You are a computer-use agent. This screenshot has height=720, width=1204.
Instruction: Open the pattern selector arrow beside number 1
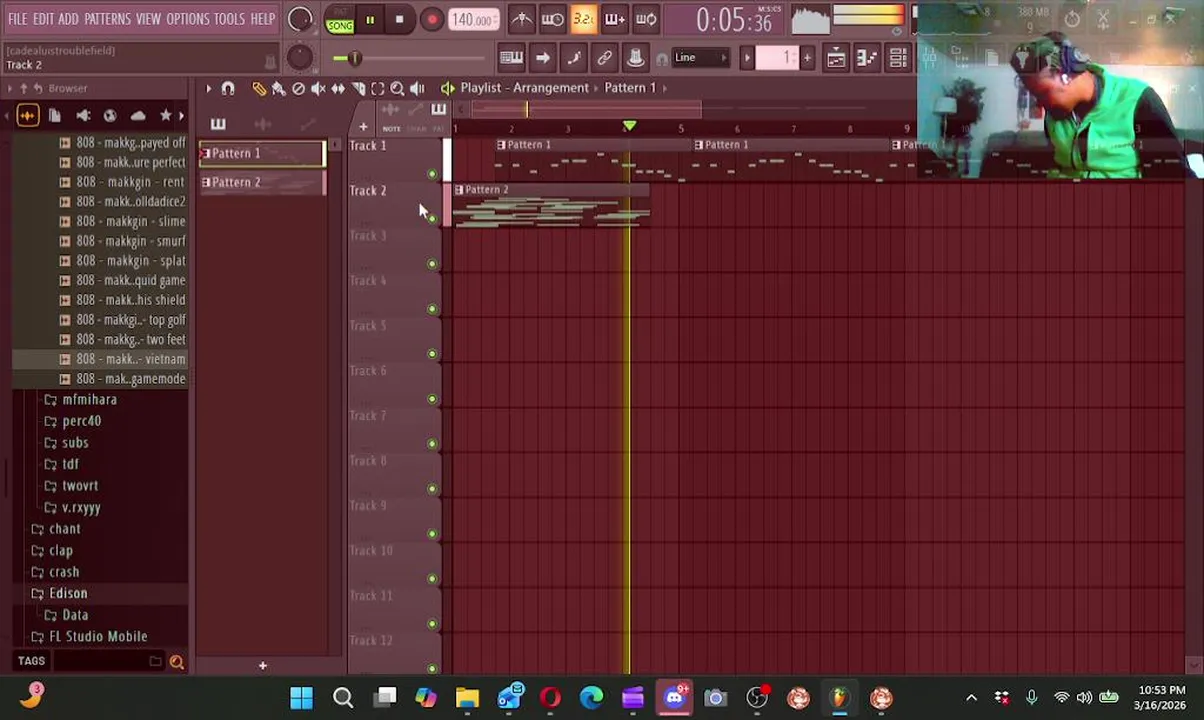746,58
